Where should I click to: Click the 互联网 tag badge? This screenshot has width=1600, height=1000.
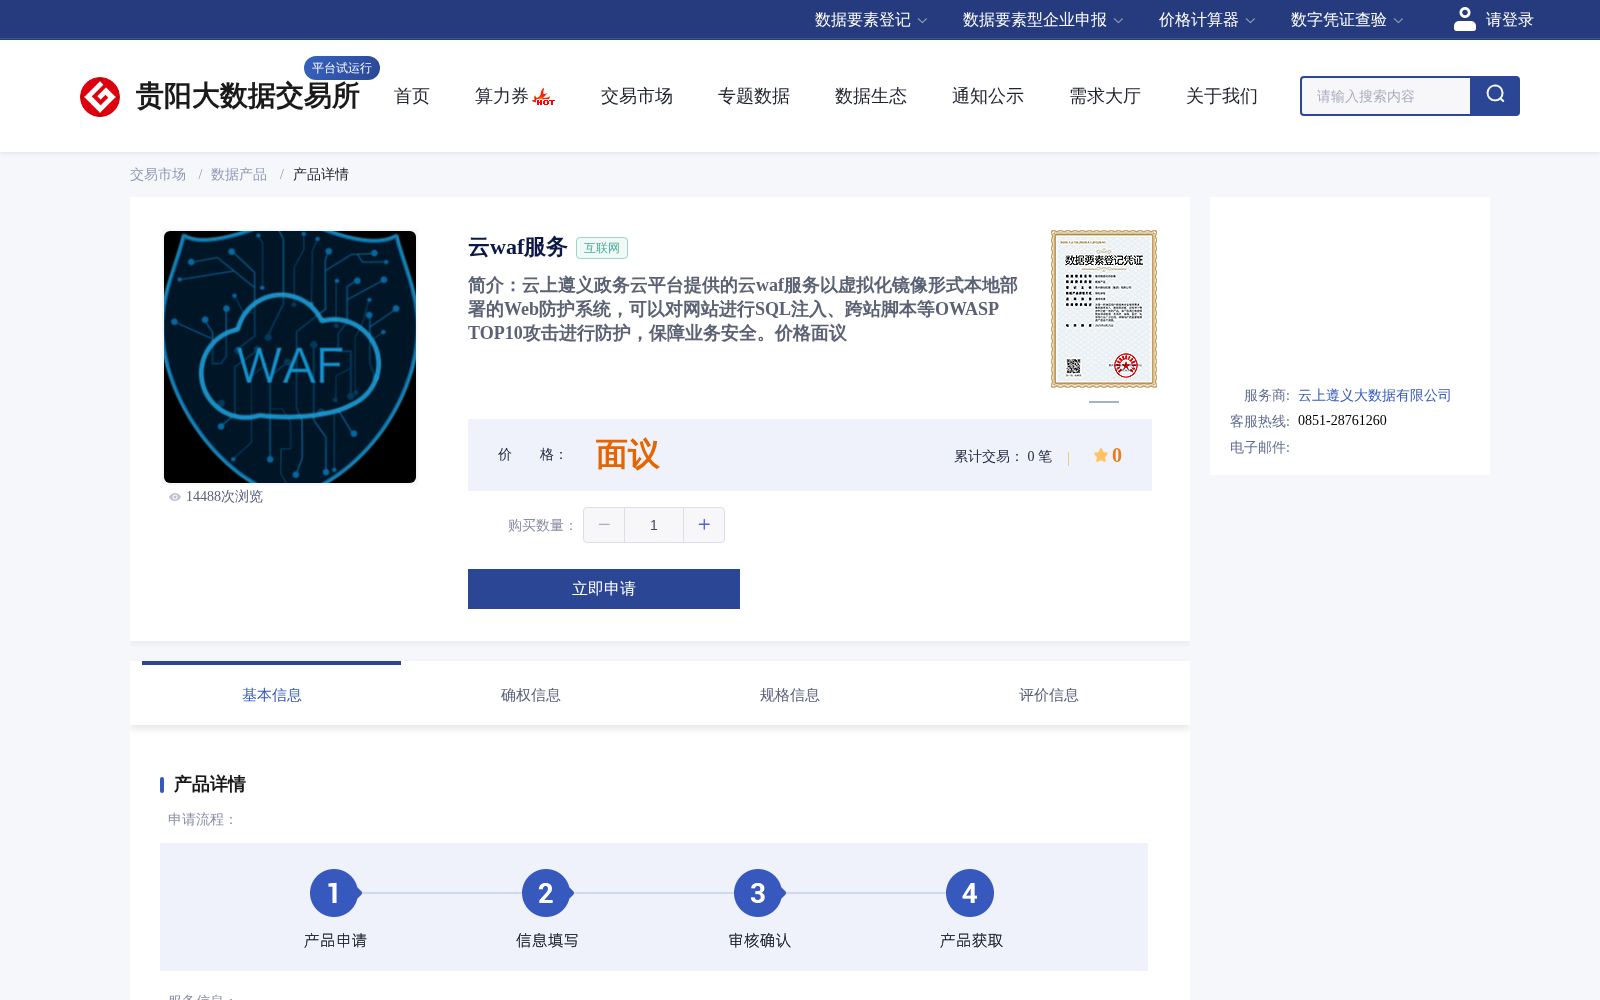point(602,248)
